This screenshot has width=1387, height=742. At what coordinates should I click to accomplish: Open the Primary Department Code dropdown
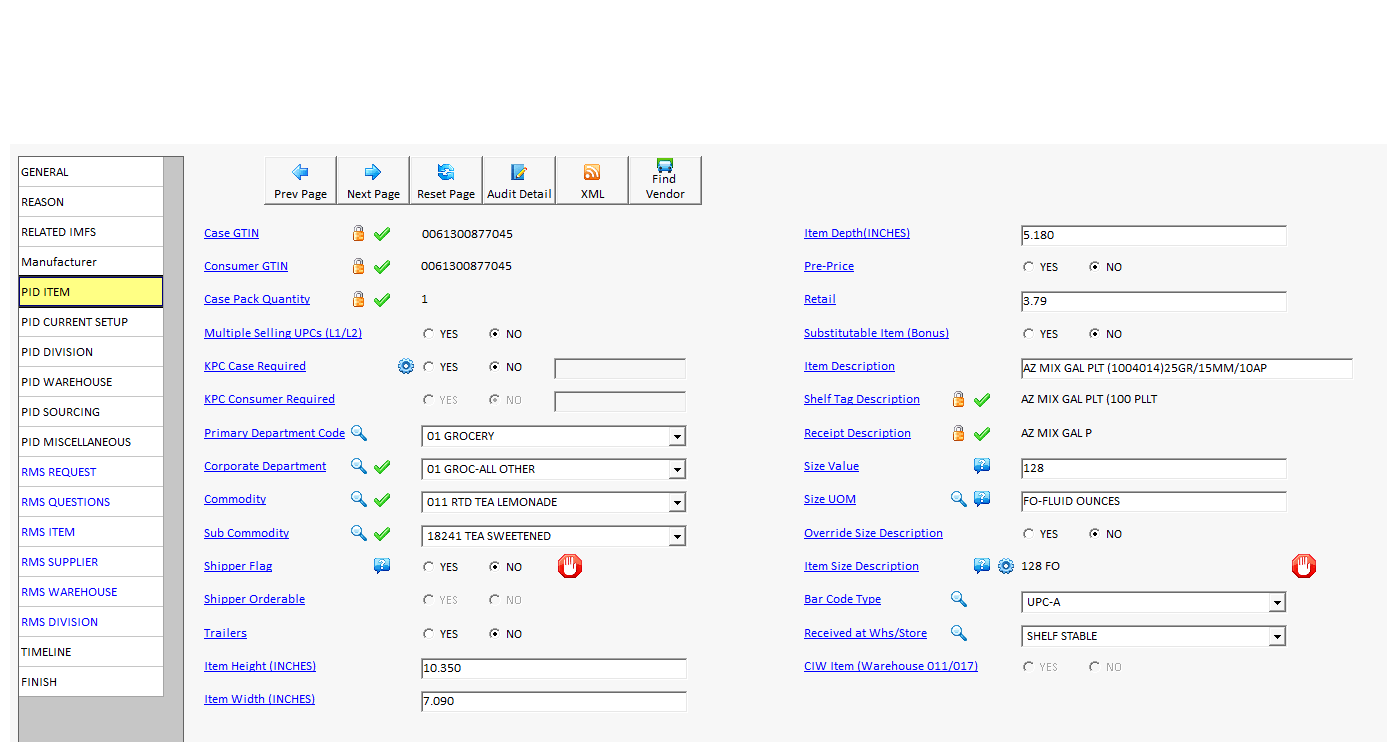[x=677, y=436]
